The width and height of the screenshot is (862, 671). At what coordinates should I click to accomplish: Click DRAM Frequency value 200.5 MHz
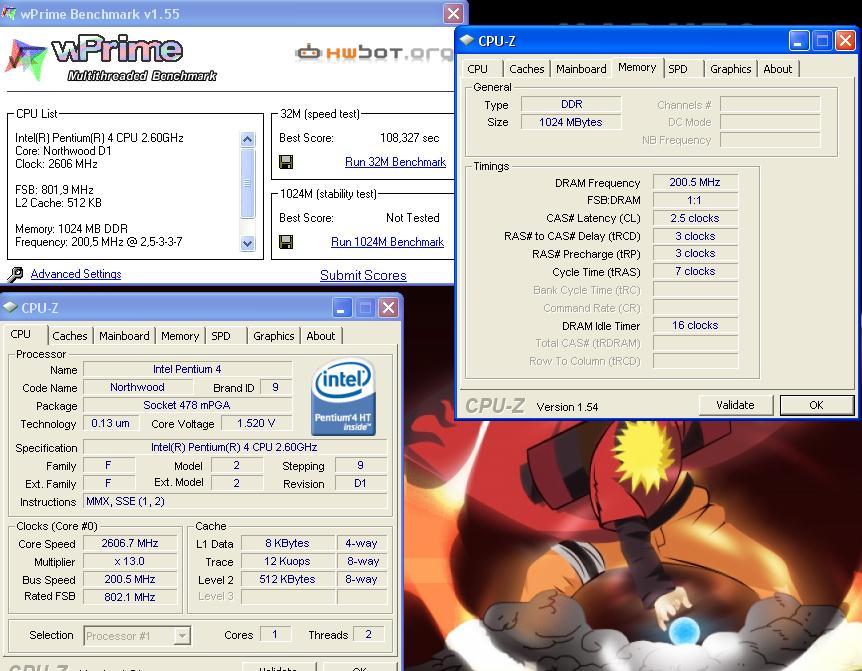[695, 182]
